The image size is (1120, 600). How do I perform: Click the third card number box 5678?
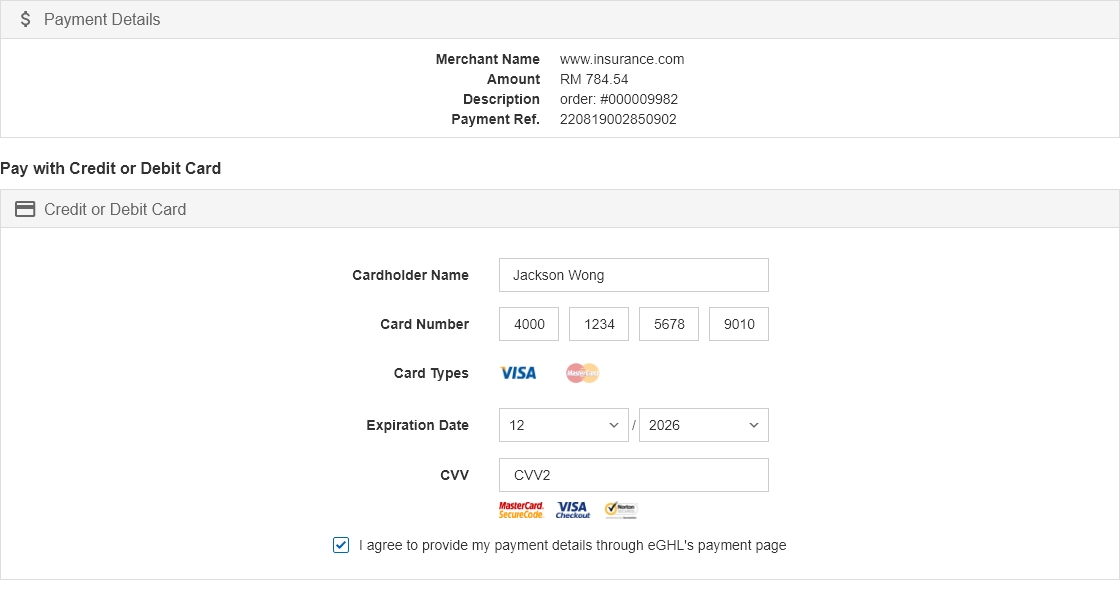point(669,324)
